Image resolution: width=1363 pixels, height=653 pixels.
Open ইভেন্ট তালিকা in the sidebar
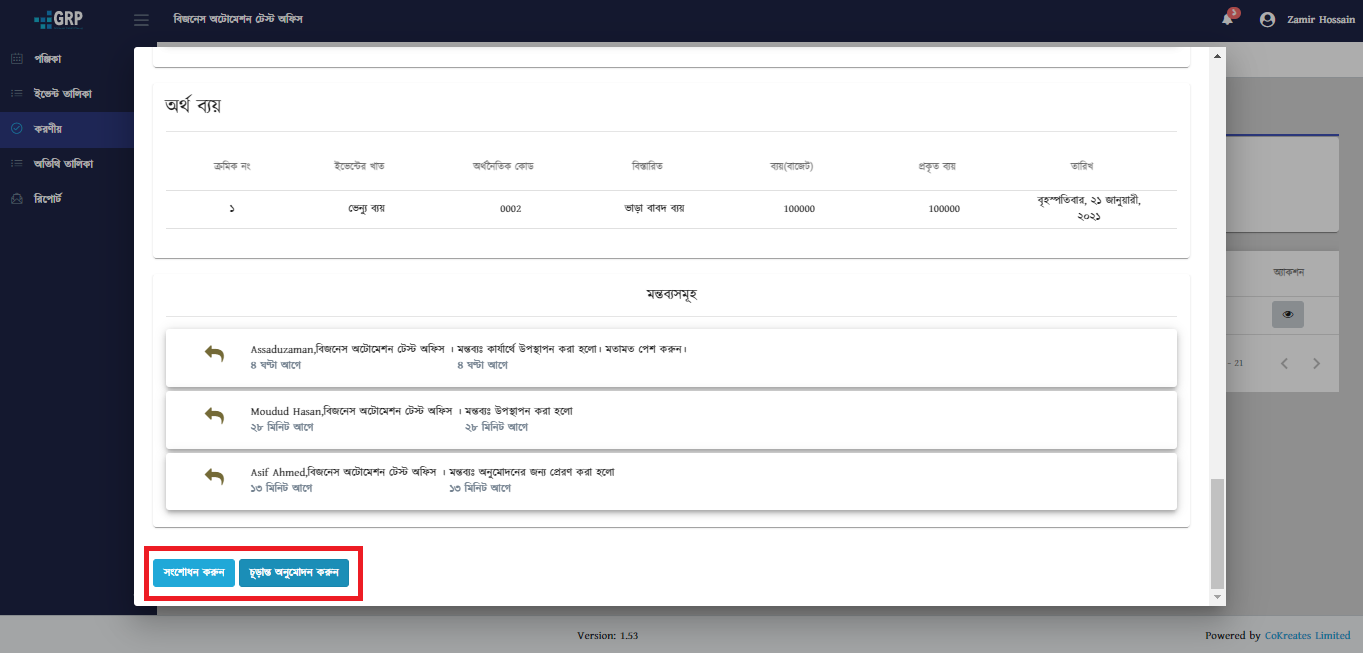[x=62, y=93]
